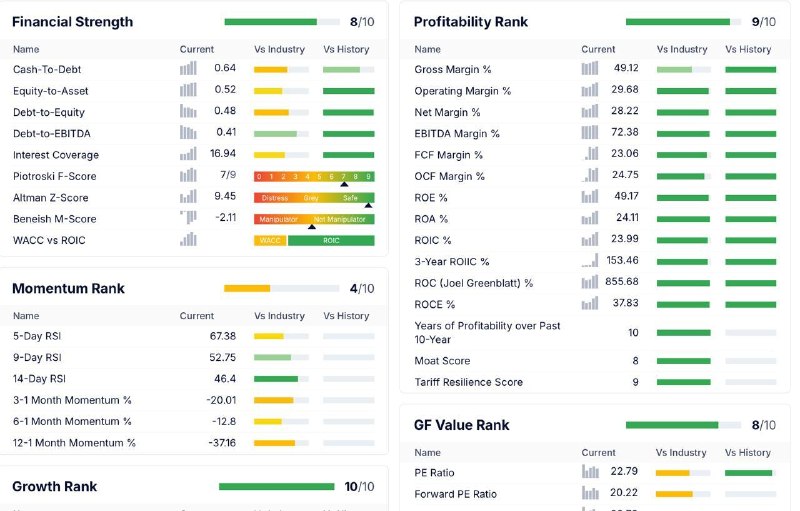Open the Debt-to-Equity sparkline chart icon
800x511 pixels.
click(188, 112)
